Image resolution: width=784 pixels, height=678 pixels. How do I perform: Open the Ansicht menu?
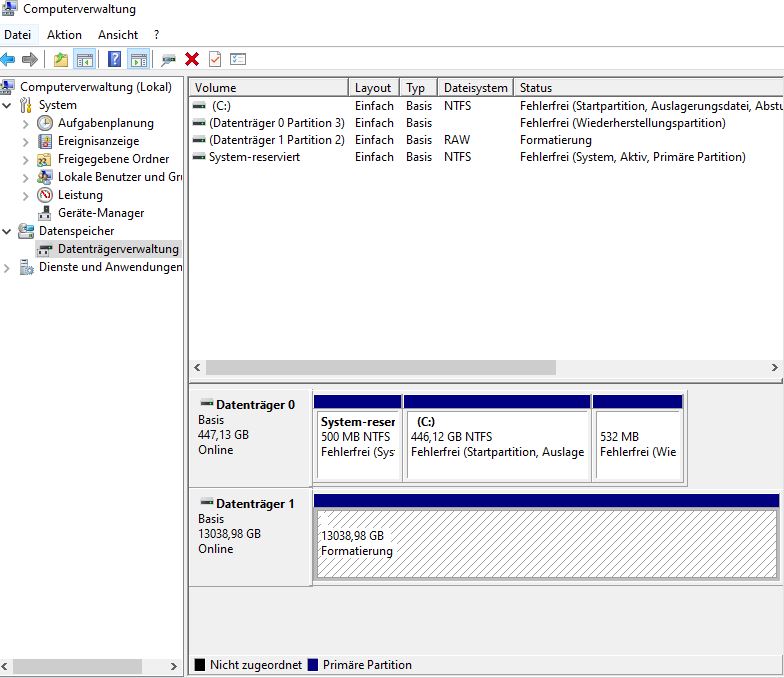tap(118, 35)
